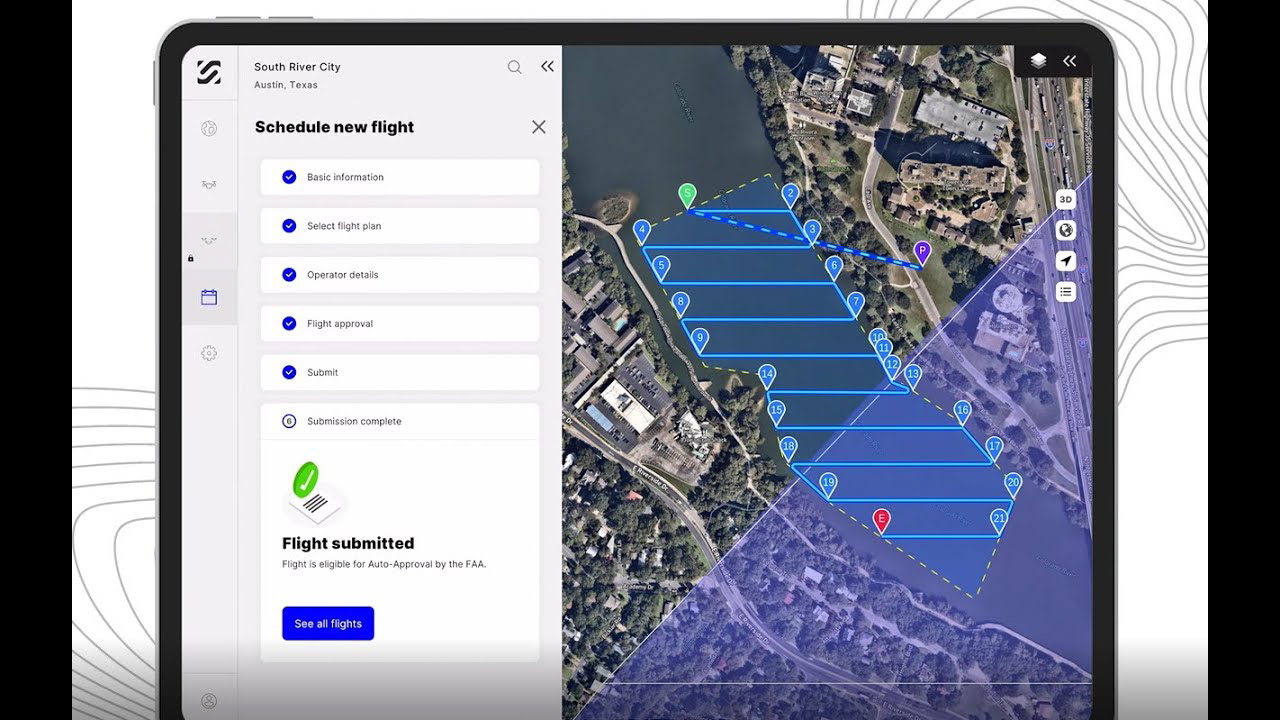
Task: Select waypoint 3 on the map
Action: [812, 231]
